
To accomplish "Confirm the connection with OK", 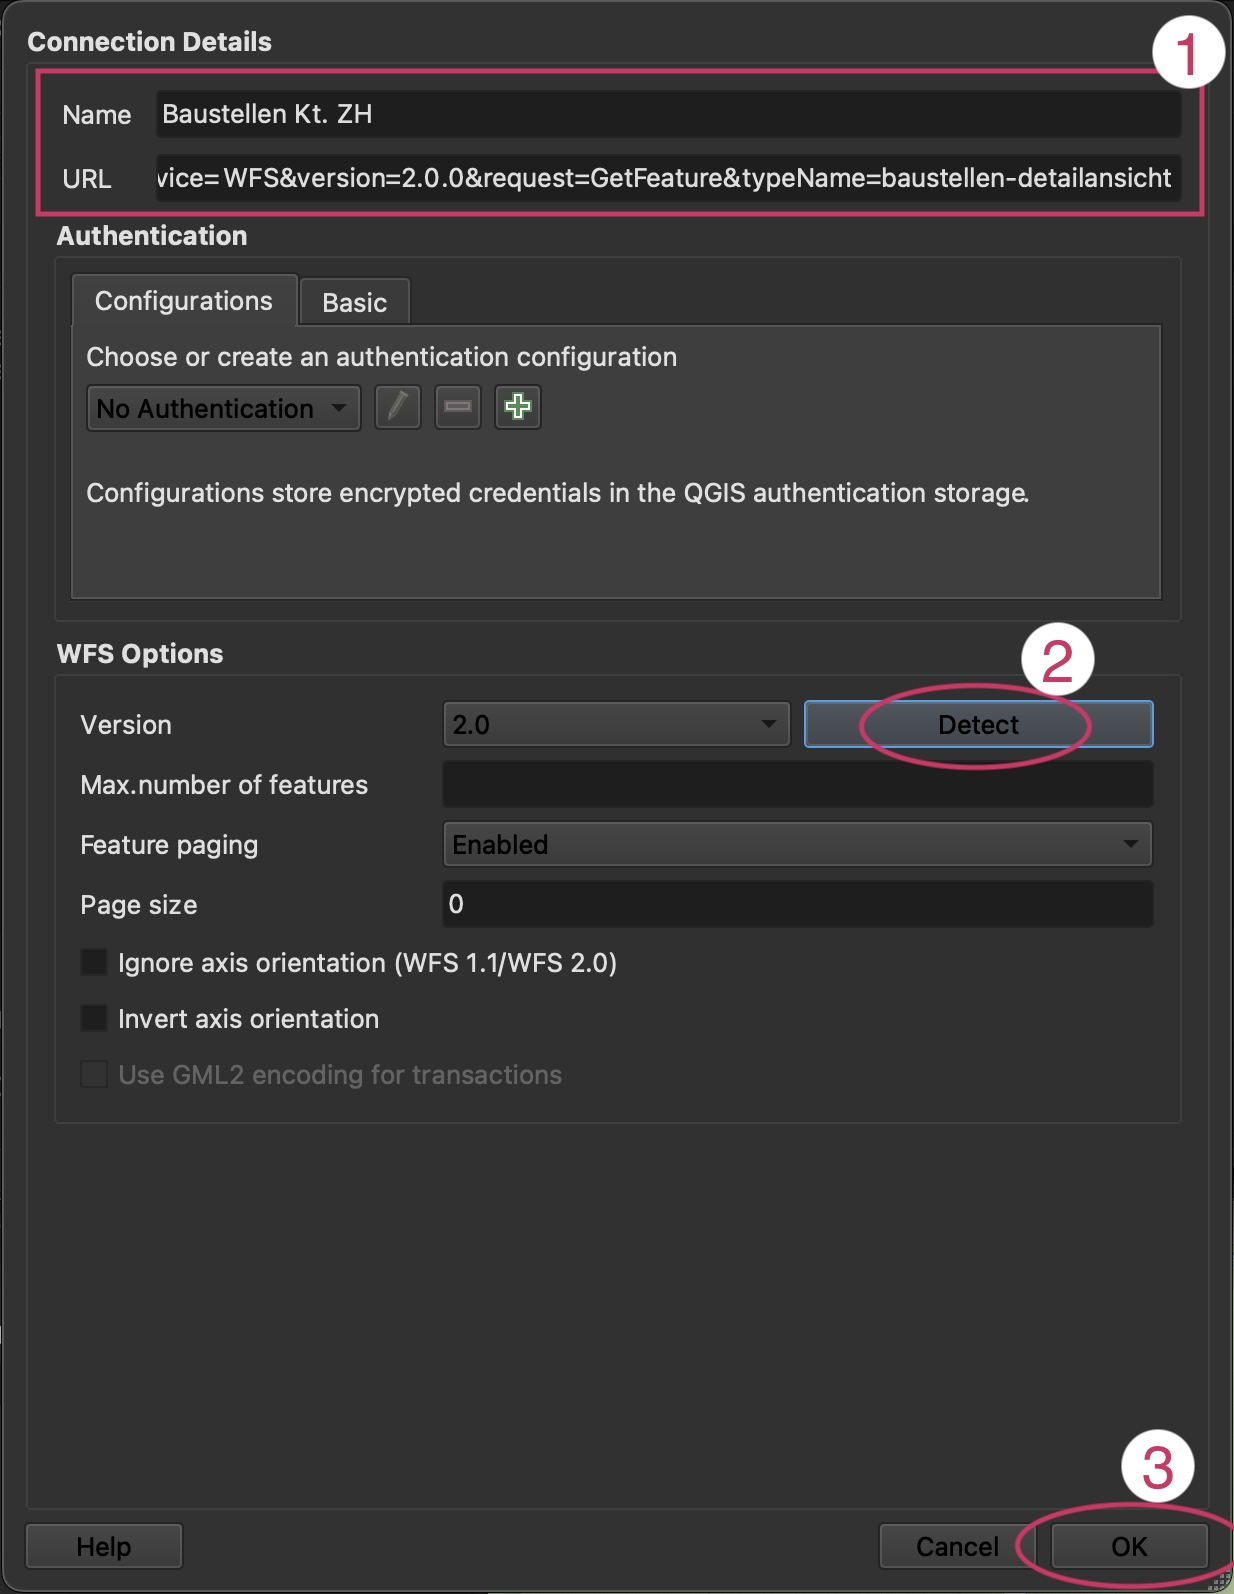I will click(1129, 1547).
